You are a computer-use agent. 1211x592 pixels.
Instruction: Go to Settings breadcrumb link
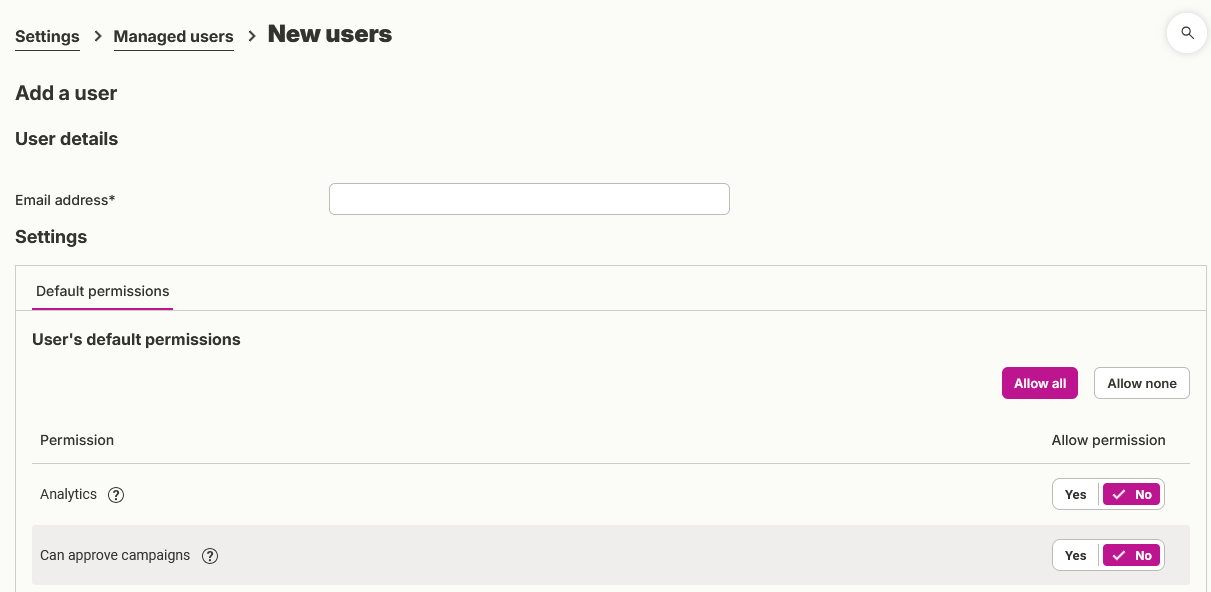coord(47,37)
